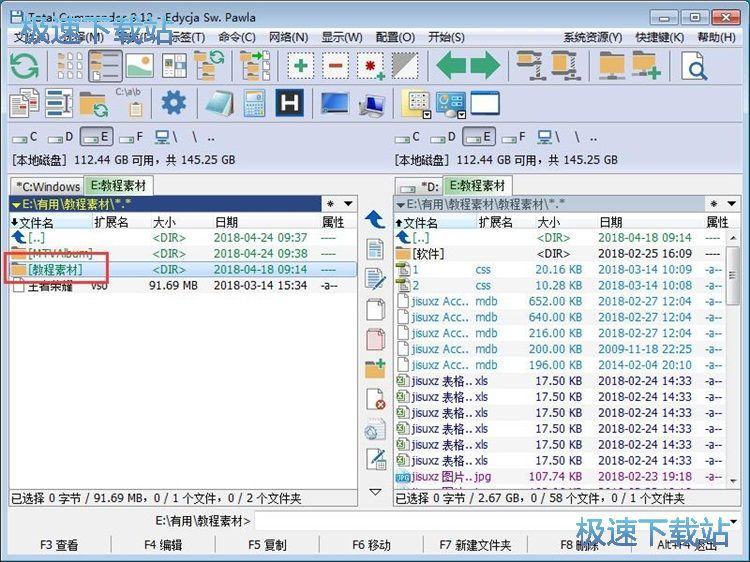This screenshot has width=750, height=562.
Task: Open command line history dropdown
Action: pos(734,521)
